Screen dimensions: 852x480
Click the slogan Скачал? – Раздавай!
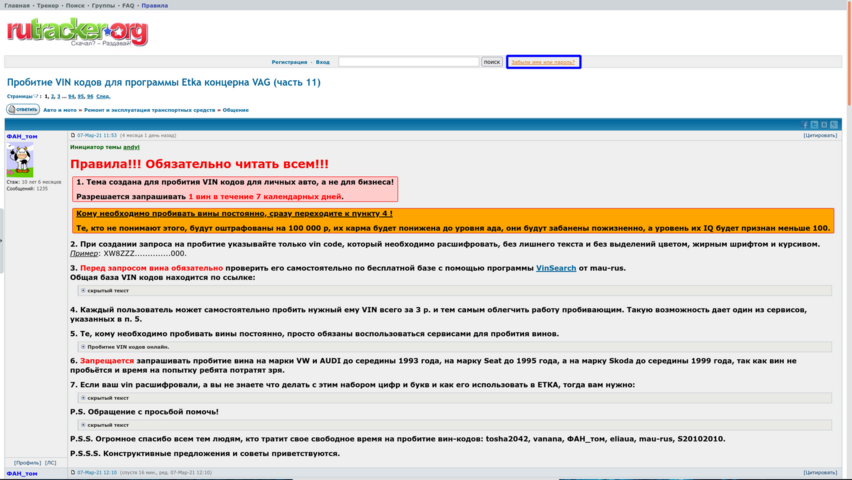101,43
